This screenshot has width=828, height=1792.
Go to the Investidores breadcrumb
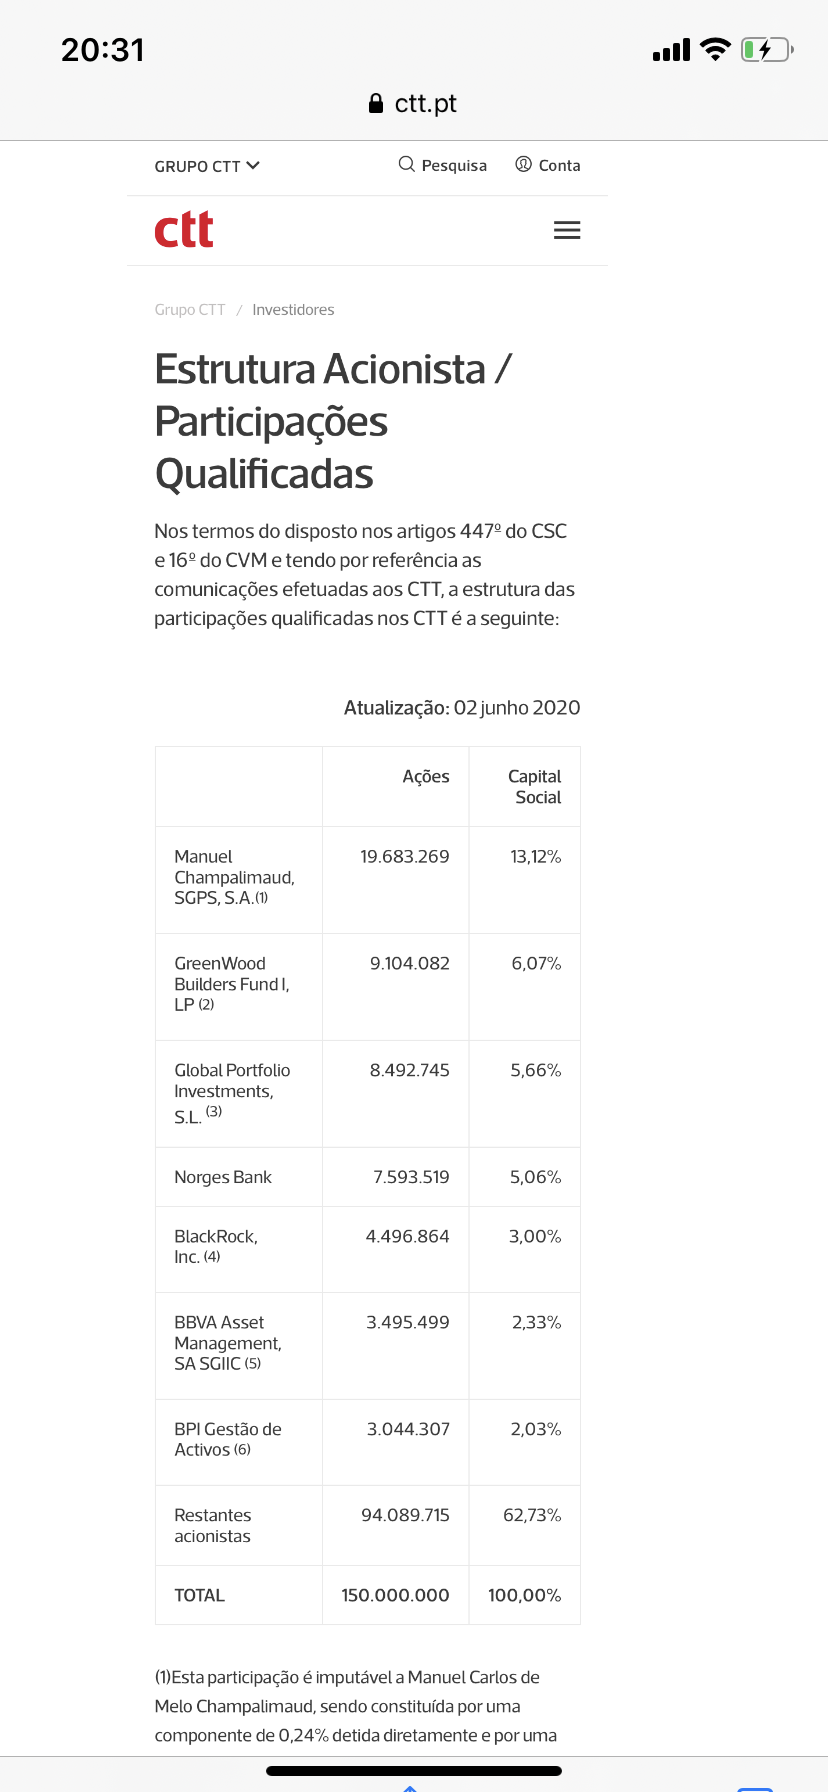pos(293,310)
